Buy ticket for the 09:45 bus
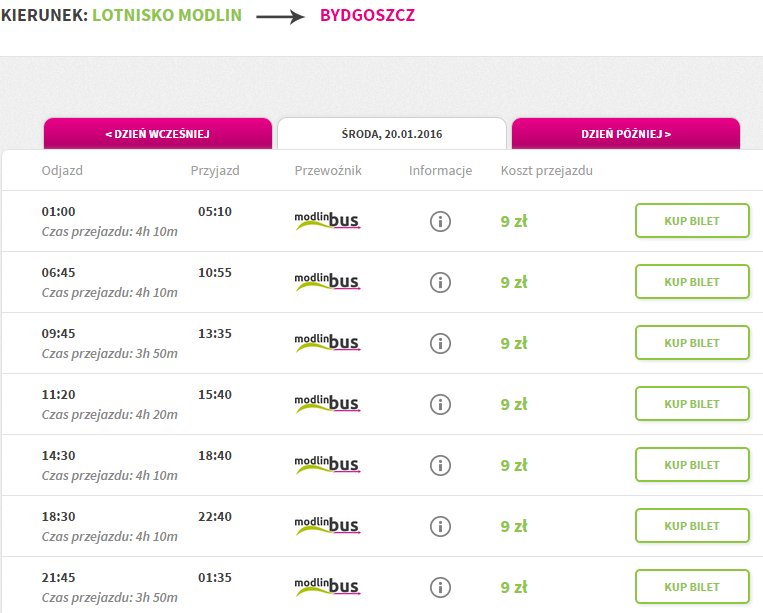763x613 pixels. (692, 343)
